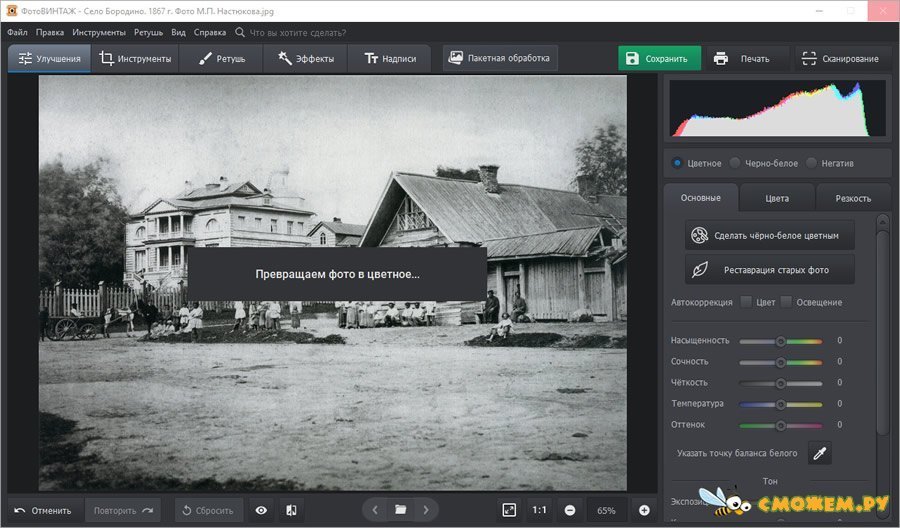Click the fit-to-screen icon
Image resolution: width=900 pixels, height=528 pixels.
pos(509,510)
